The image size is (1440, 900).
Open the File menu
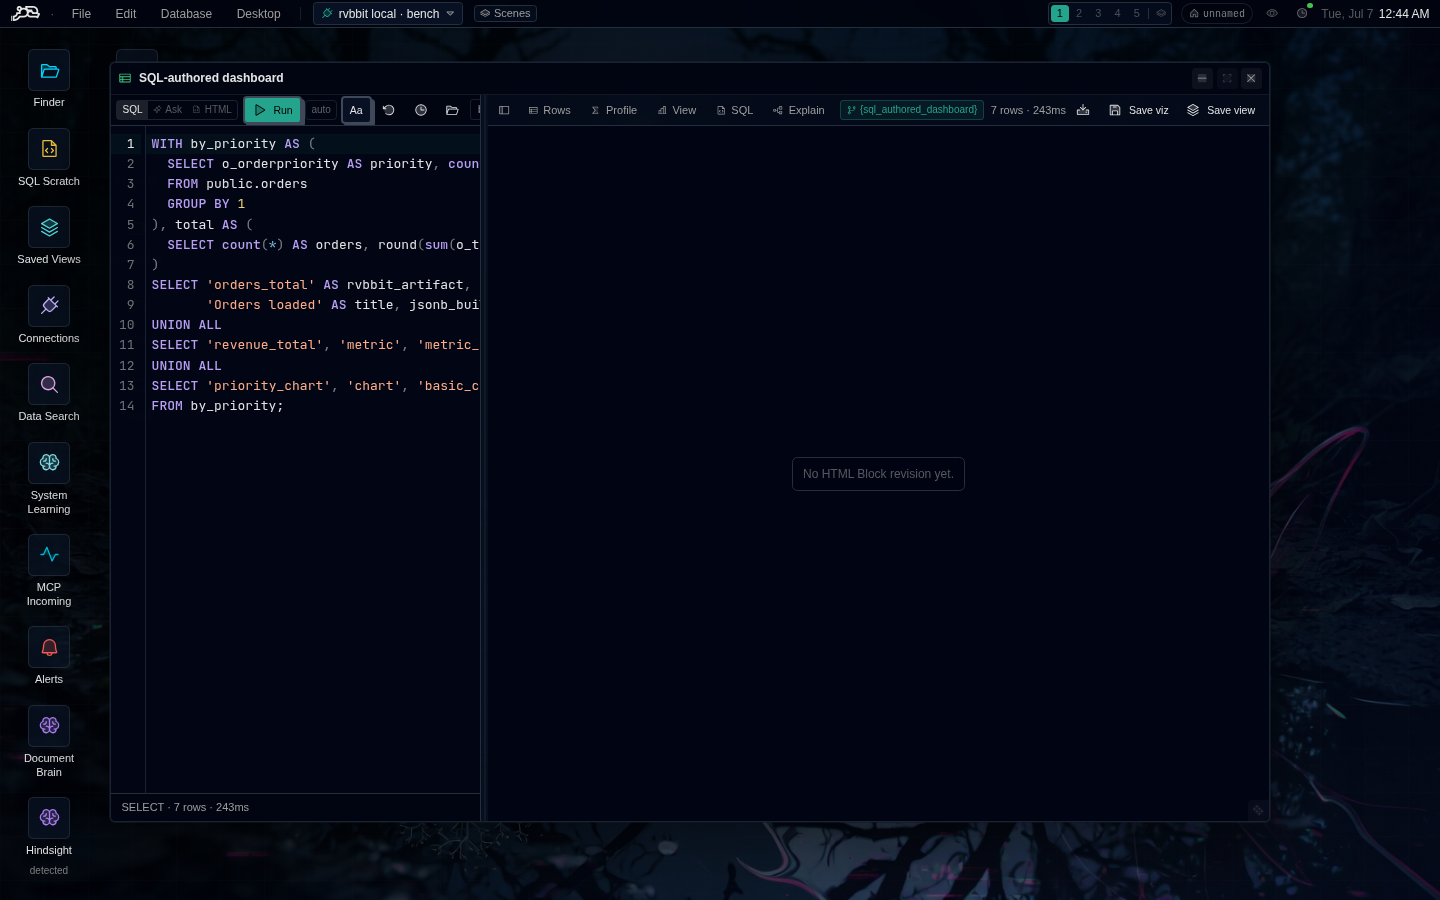click(x=81, y=13)
